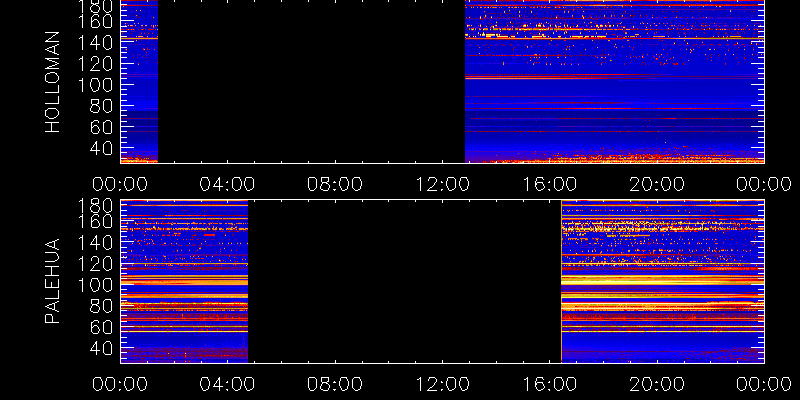Select the 140 tick label on HOLLOMAN axis
Viewport: 800px width, 400px height.
96,43
